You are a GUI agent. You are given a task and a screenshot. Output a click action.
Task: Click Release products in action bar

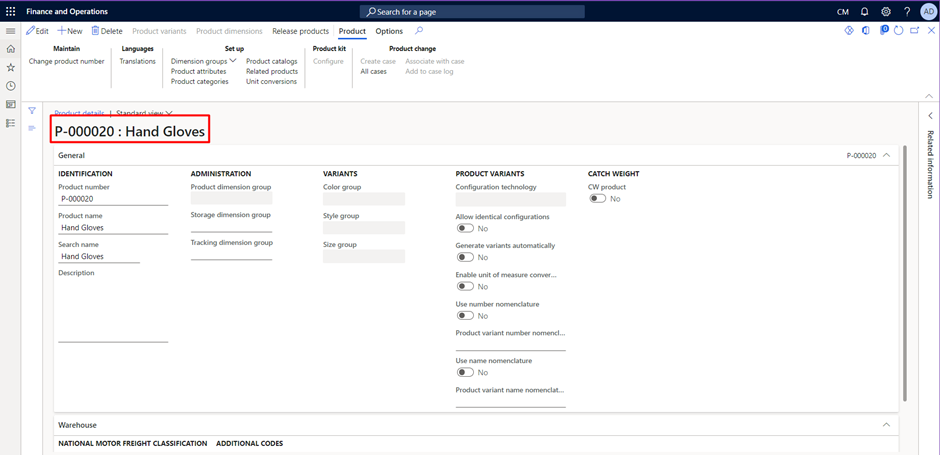click(x=300, y=31)
